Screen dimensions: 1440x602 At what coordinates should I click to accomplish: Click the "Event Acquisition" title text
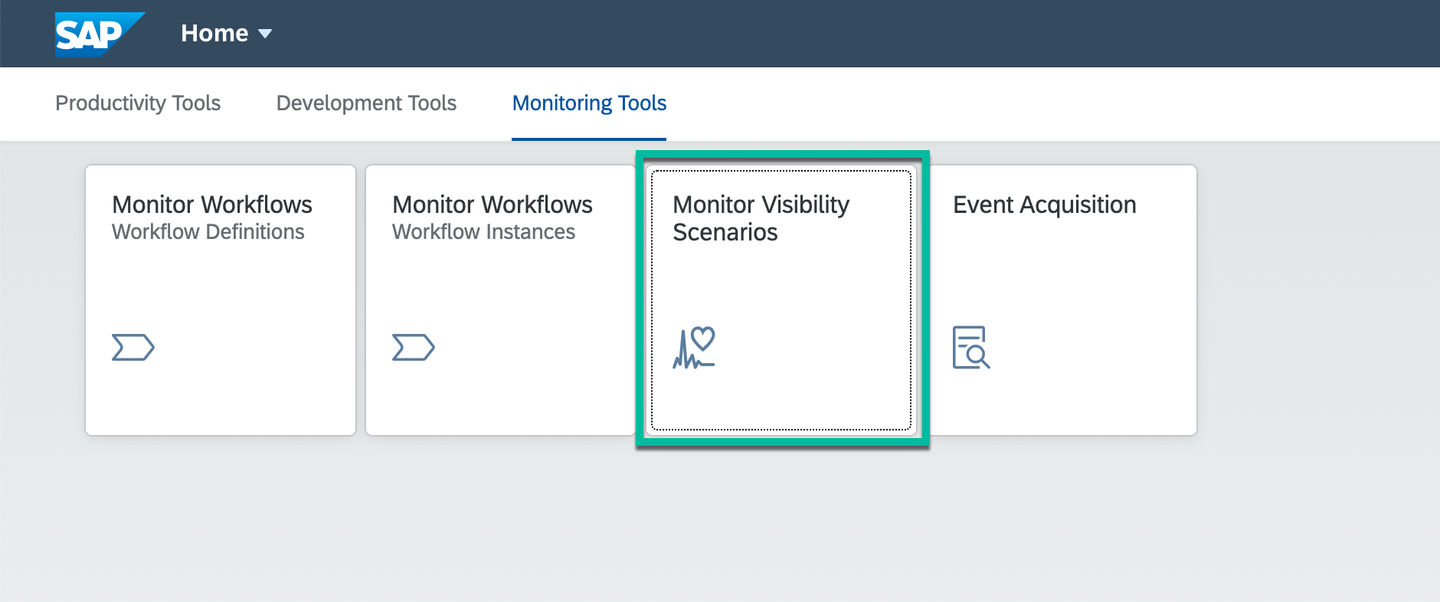click(1044, 205)
